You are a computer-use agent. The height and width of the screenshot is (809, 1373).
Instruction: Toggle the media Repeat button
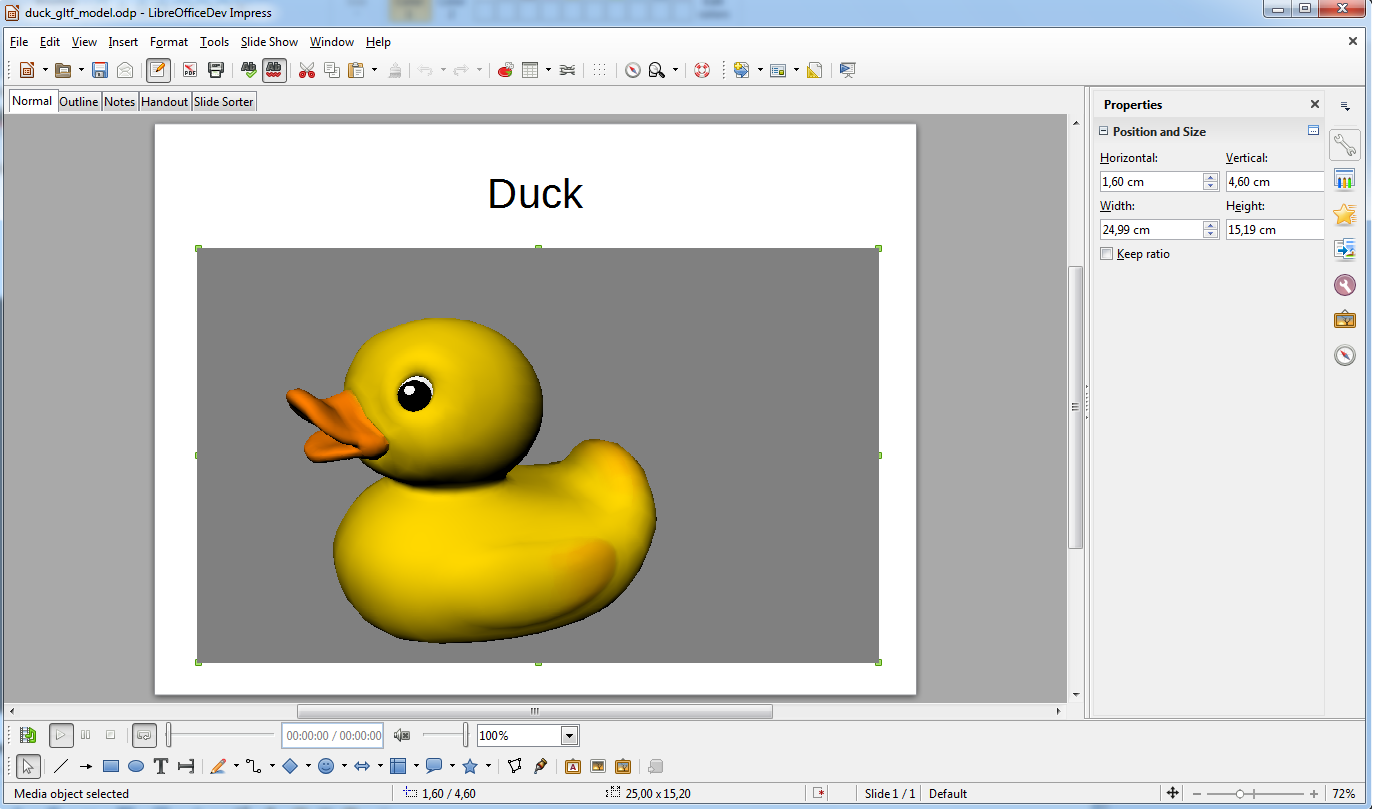144,735
